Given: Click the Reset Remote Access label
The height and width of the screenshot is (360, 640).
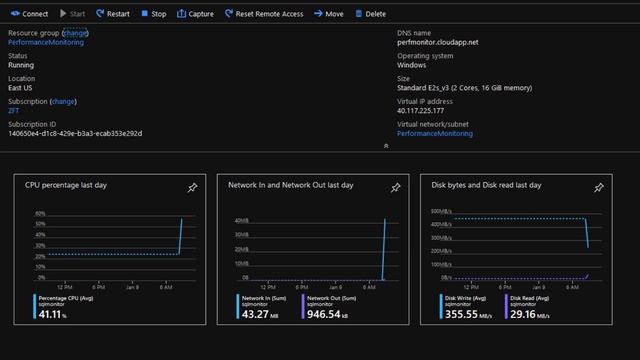Looking at the screenshot, I should point(269,14).
